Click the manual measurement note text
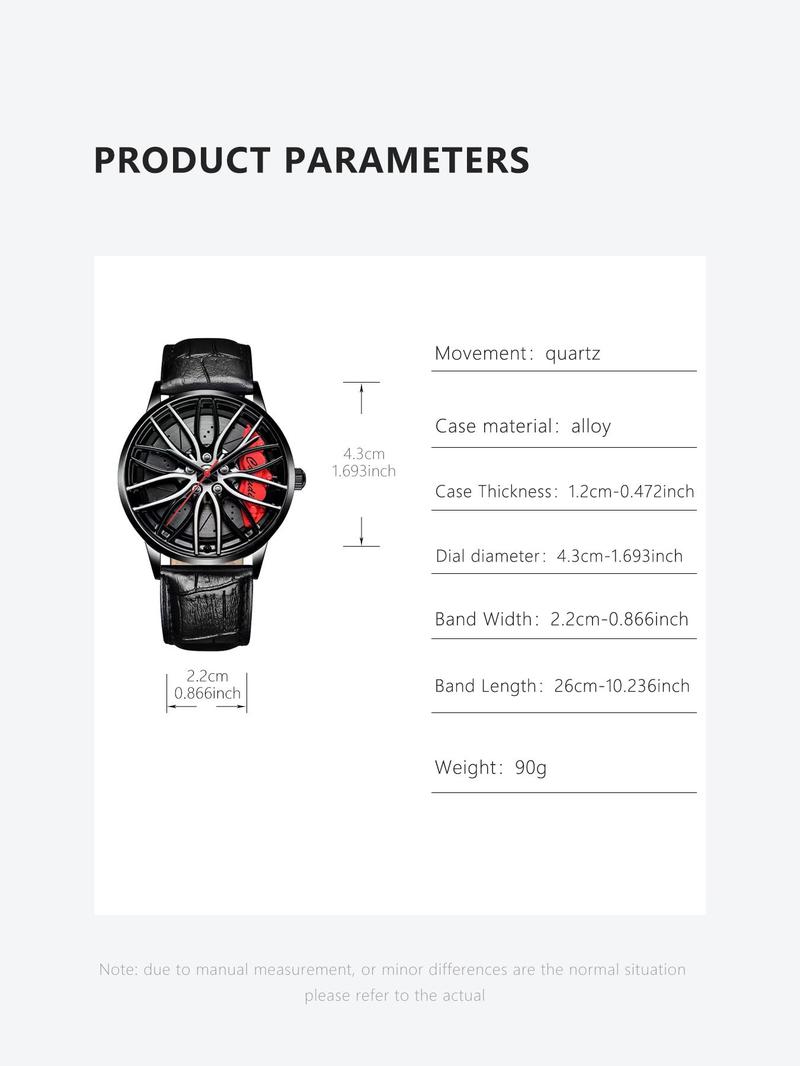 tap(393, 982)
